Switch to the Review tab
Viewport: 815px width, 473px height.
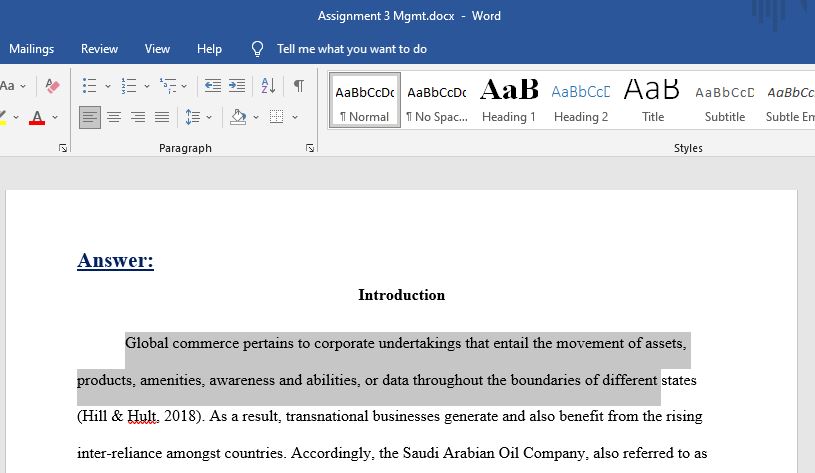coord(99,49)
